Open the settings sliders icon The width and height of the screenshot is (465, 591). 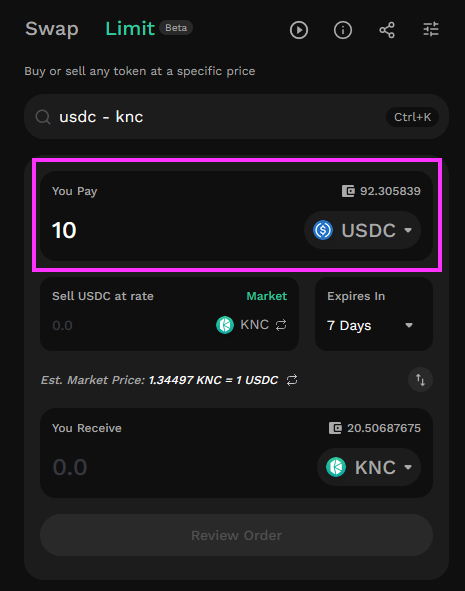431,29
